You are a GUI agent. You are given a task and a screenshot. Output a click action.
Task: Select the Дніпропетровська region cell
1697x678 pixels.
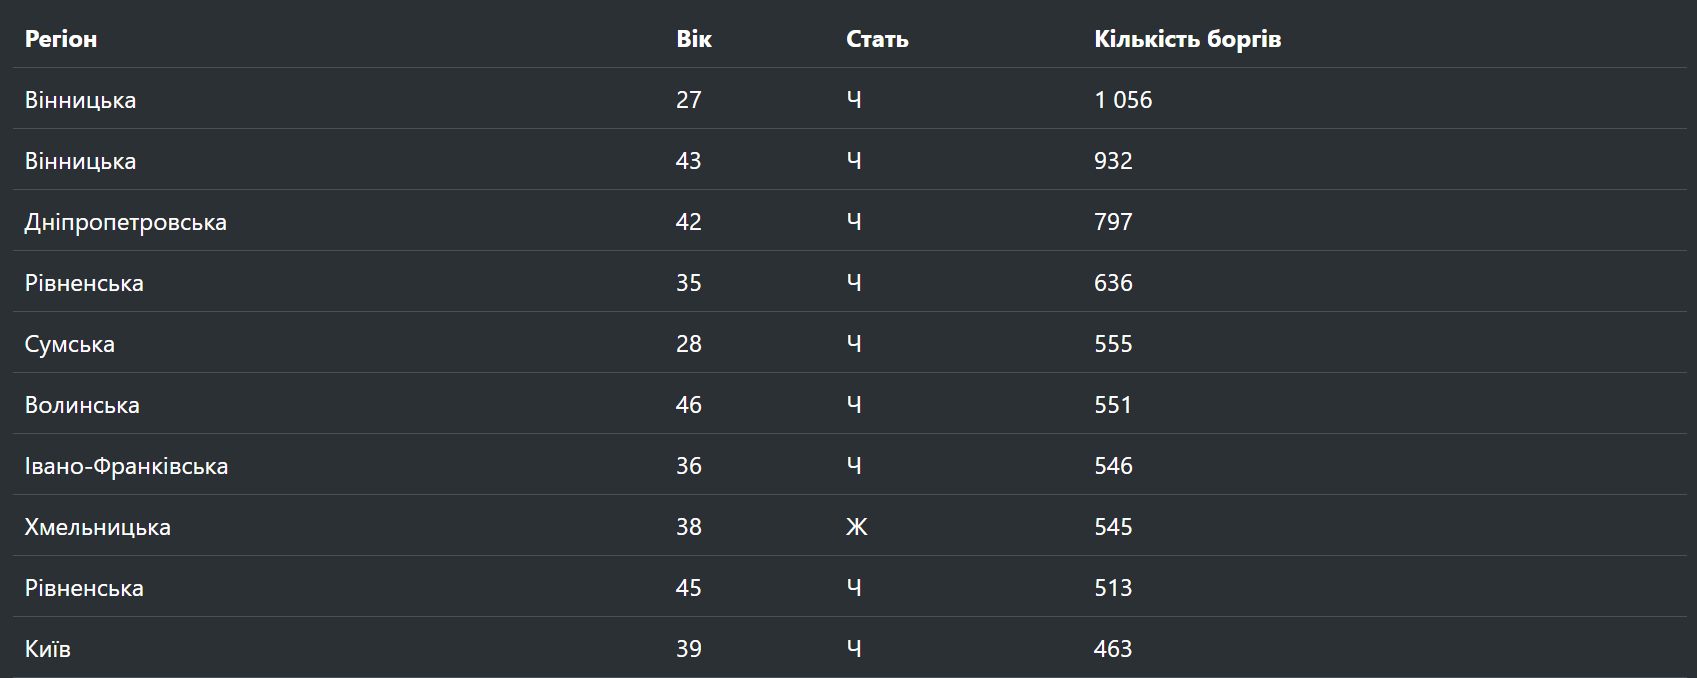click(126, 222)
